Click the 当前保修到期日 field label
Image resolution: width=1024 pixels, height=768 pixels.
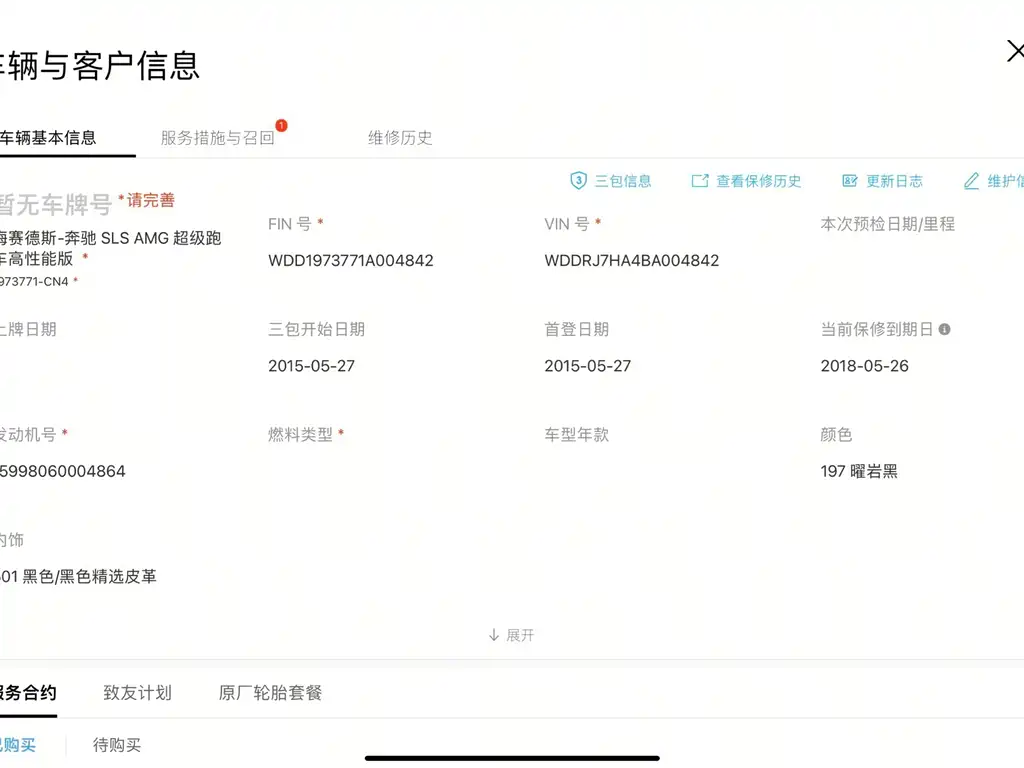click(877, 329)
